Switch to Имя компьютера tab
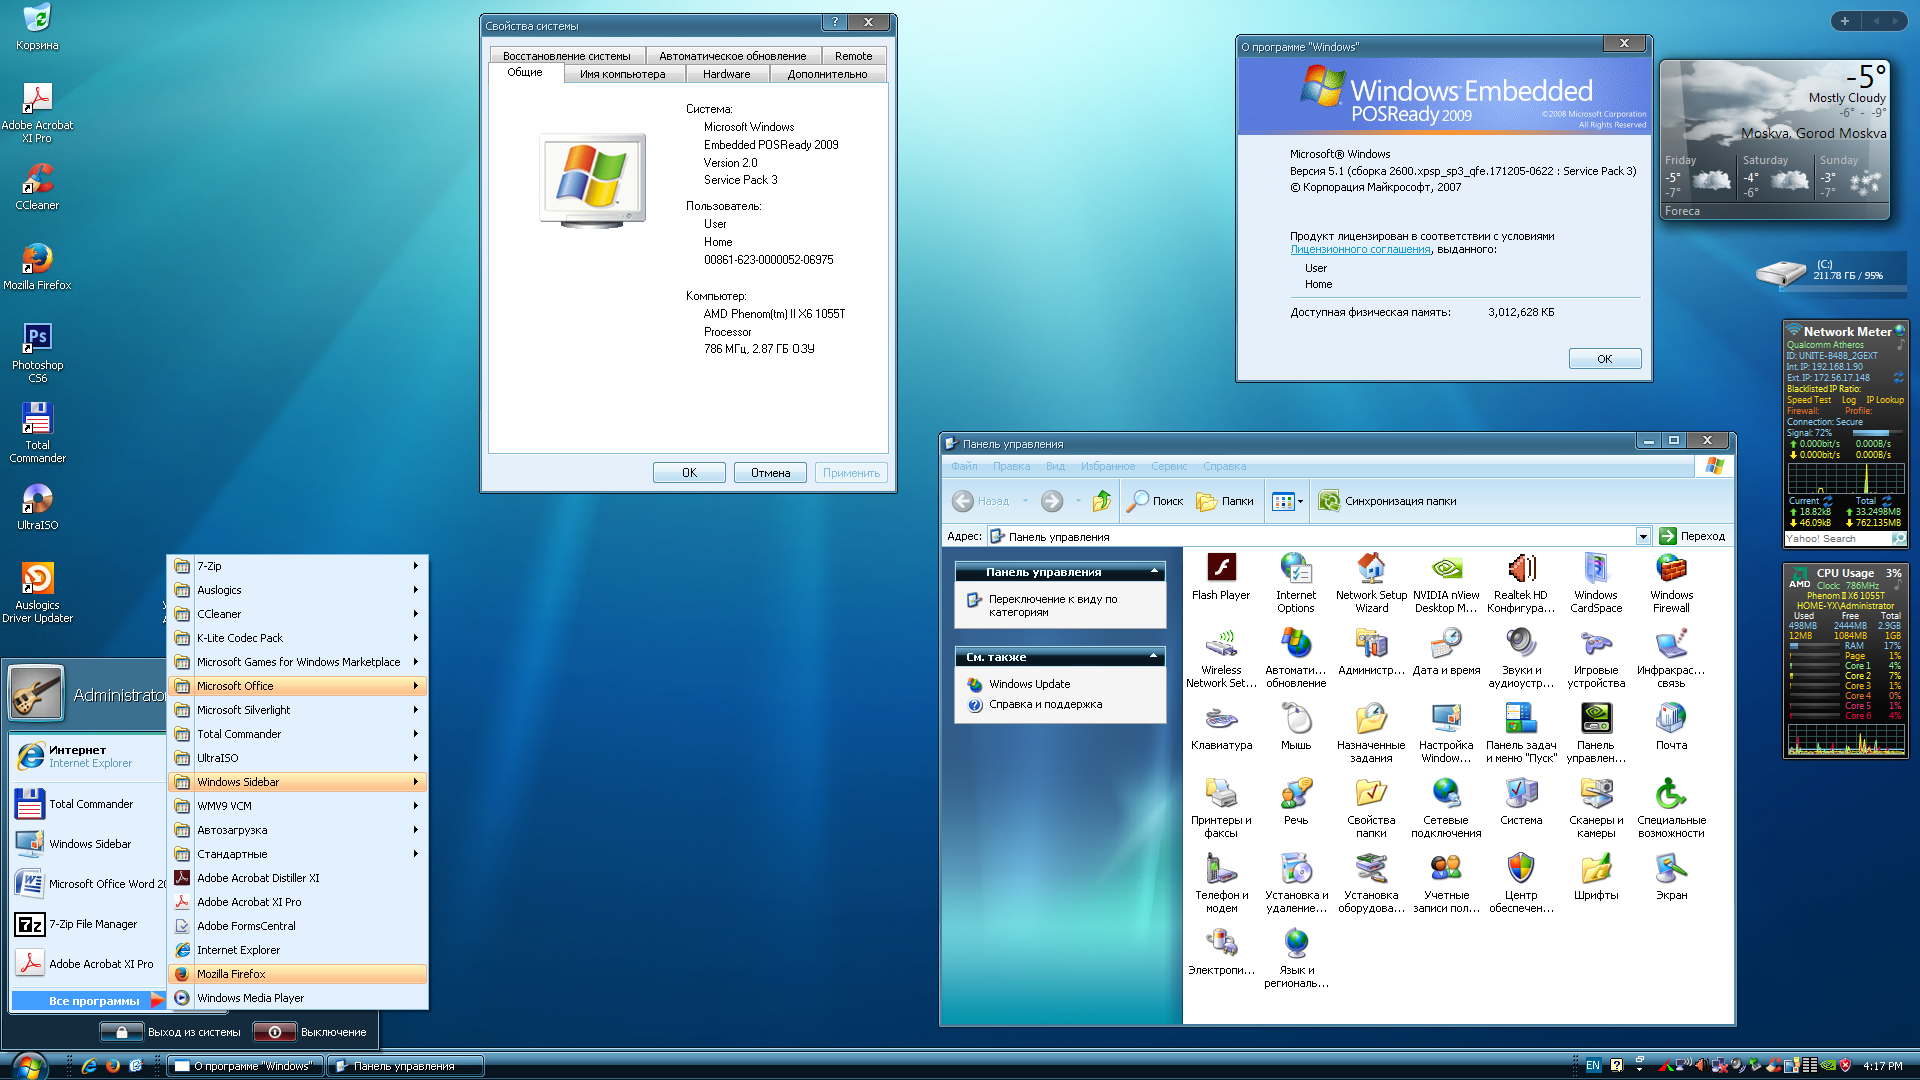This screenshot has height=1080, width=1920. click(623, 74)
